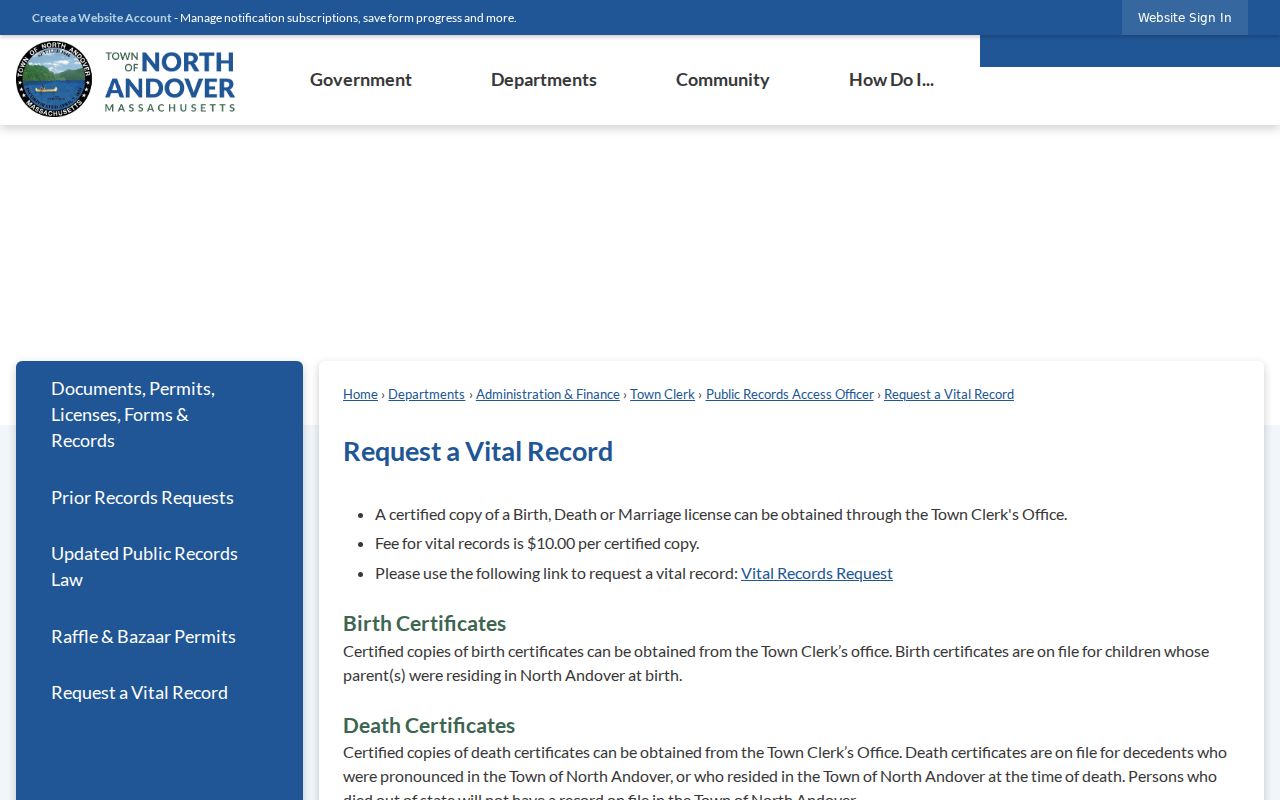Viewport: 1280px width, 800px height.
Task: Open the Government menu
Action: coord(361,80)
